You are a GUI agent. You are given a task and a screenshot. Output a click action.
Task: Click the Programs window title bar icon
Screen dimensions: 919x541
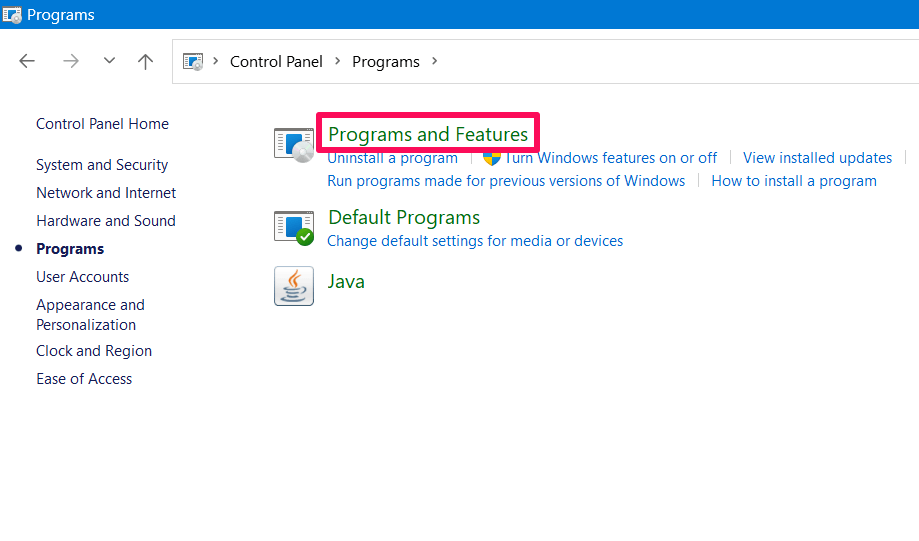pos(12,15)
